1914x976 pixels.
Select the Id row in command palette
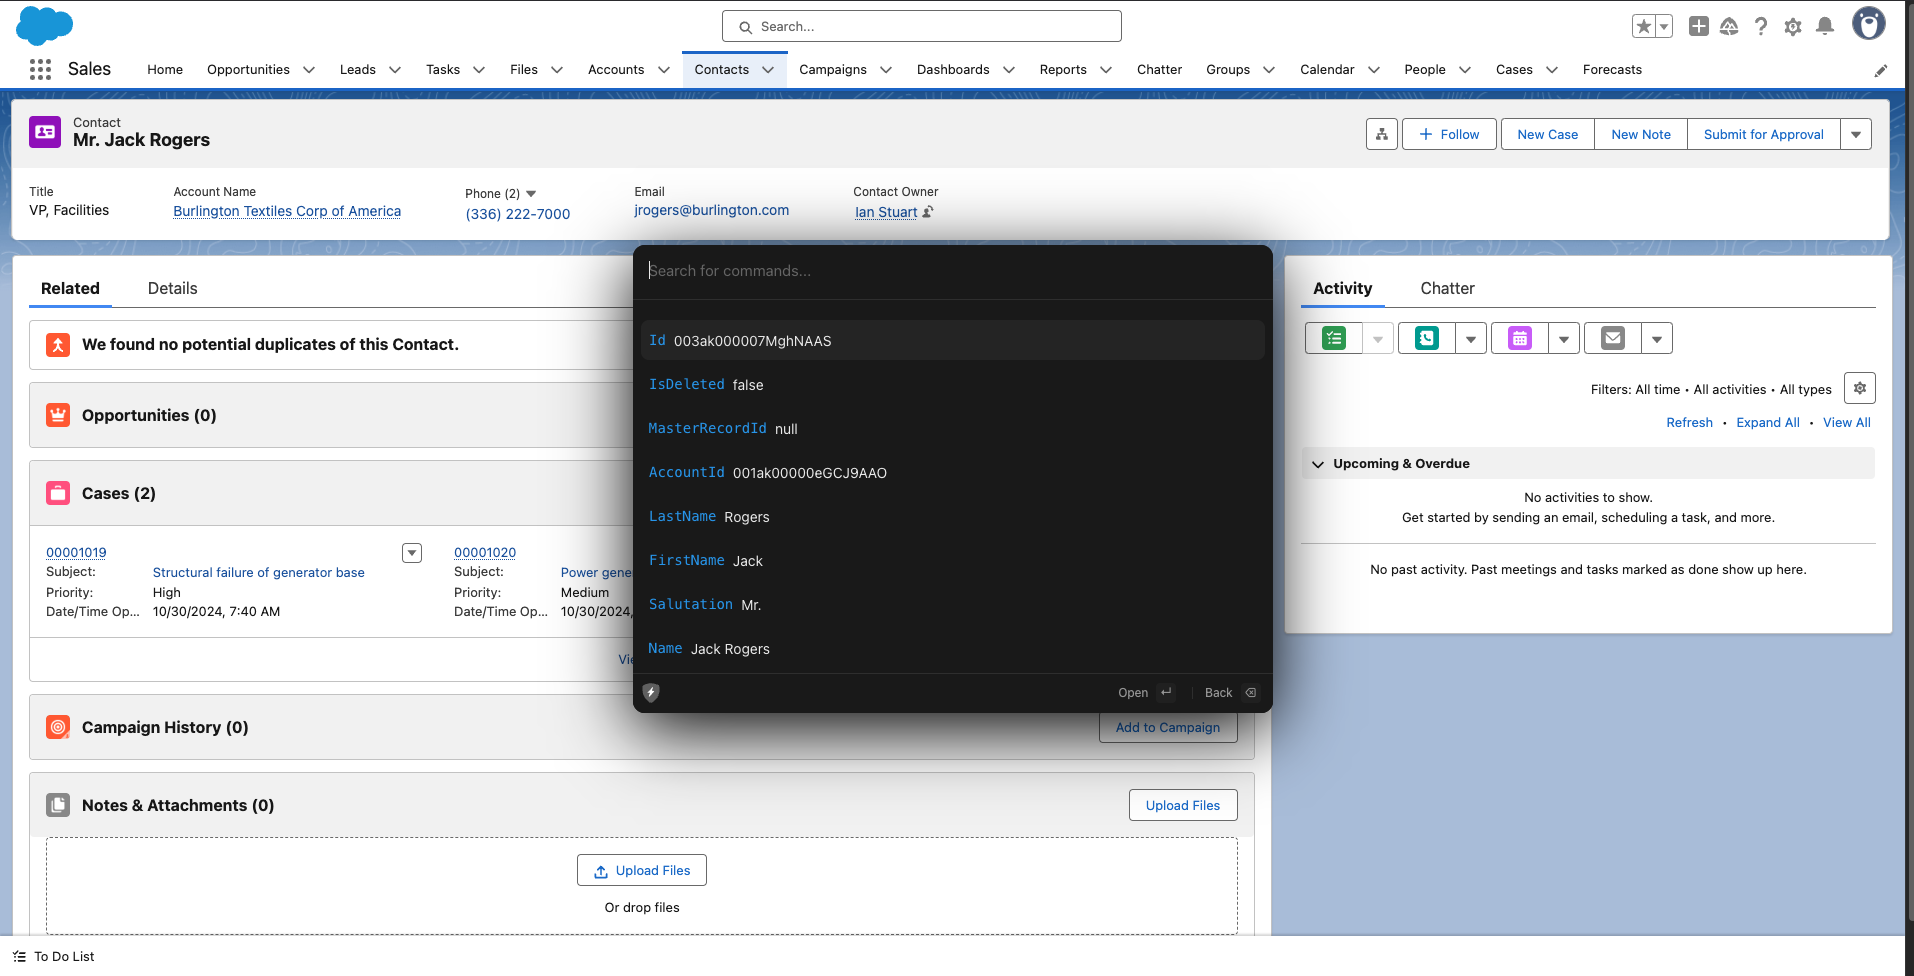pos(952,340)
